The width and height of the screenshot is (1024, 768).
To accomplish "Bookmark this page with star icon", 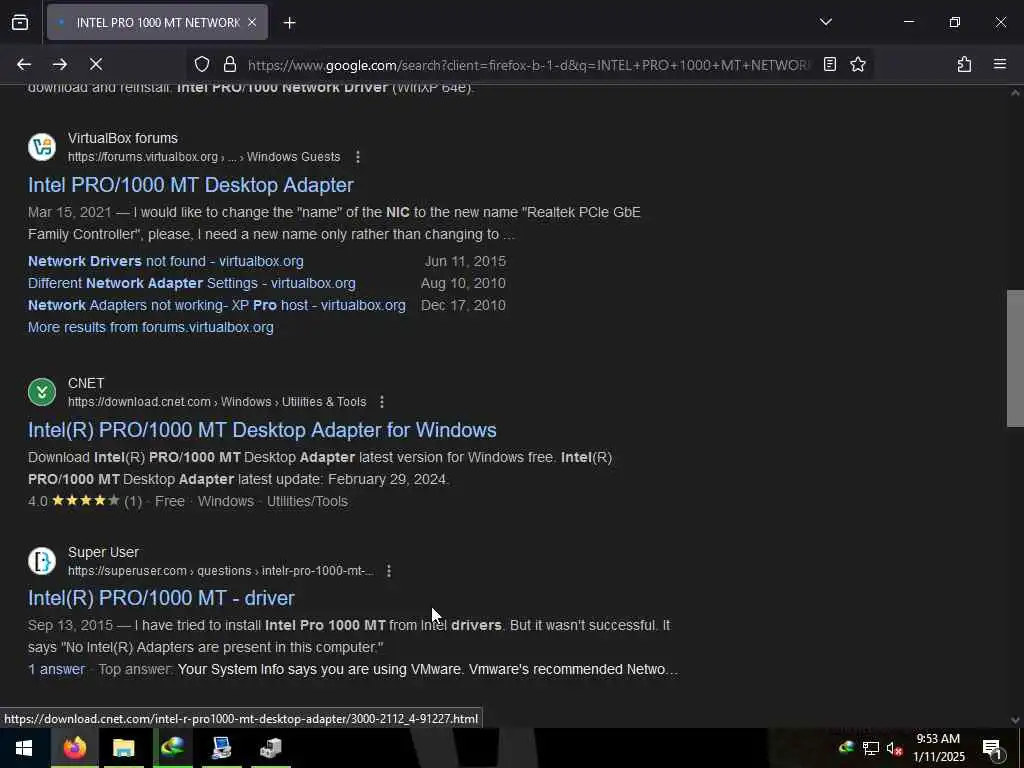I will point(857,64).
